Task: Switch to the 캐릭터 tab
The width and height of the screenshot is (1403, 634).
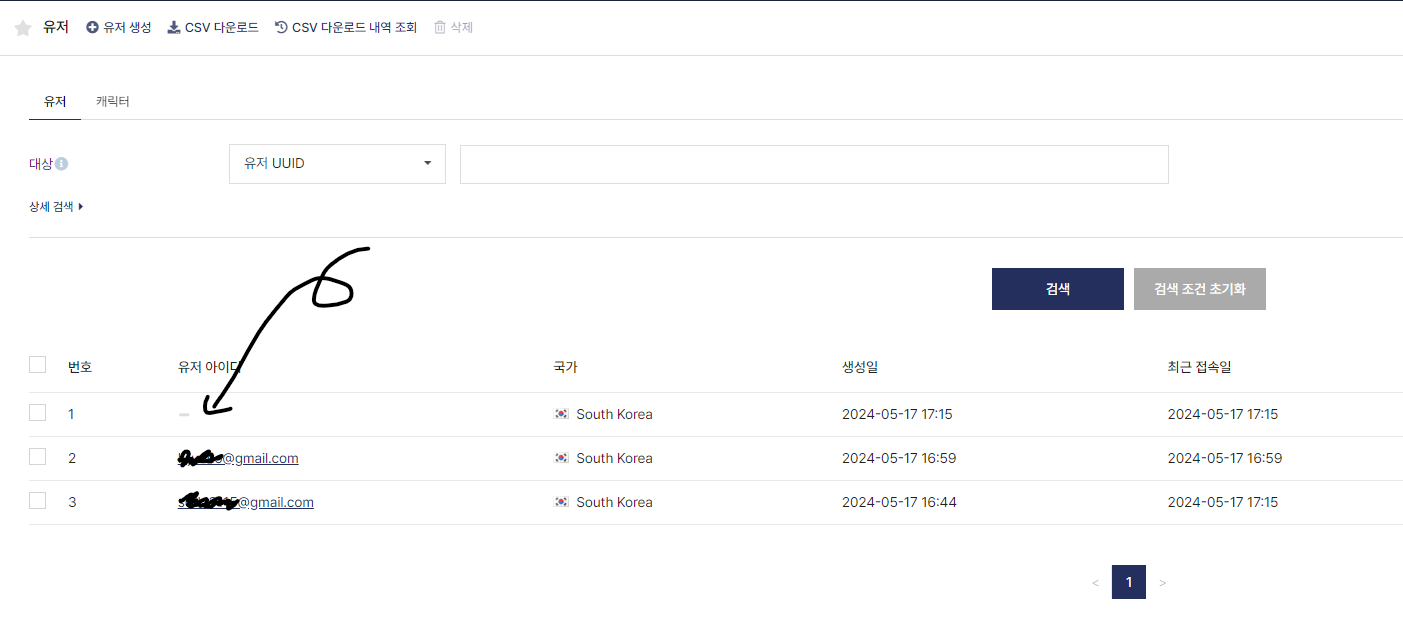Action: 113,102
